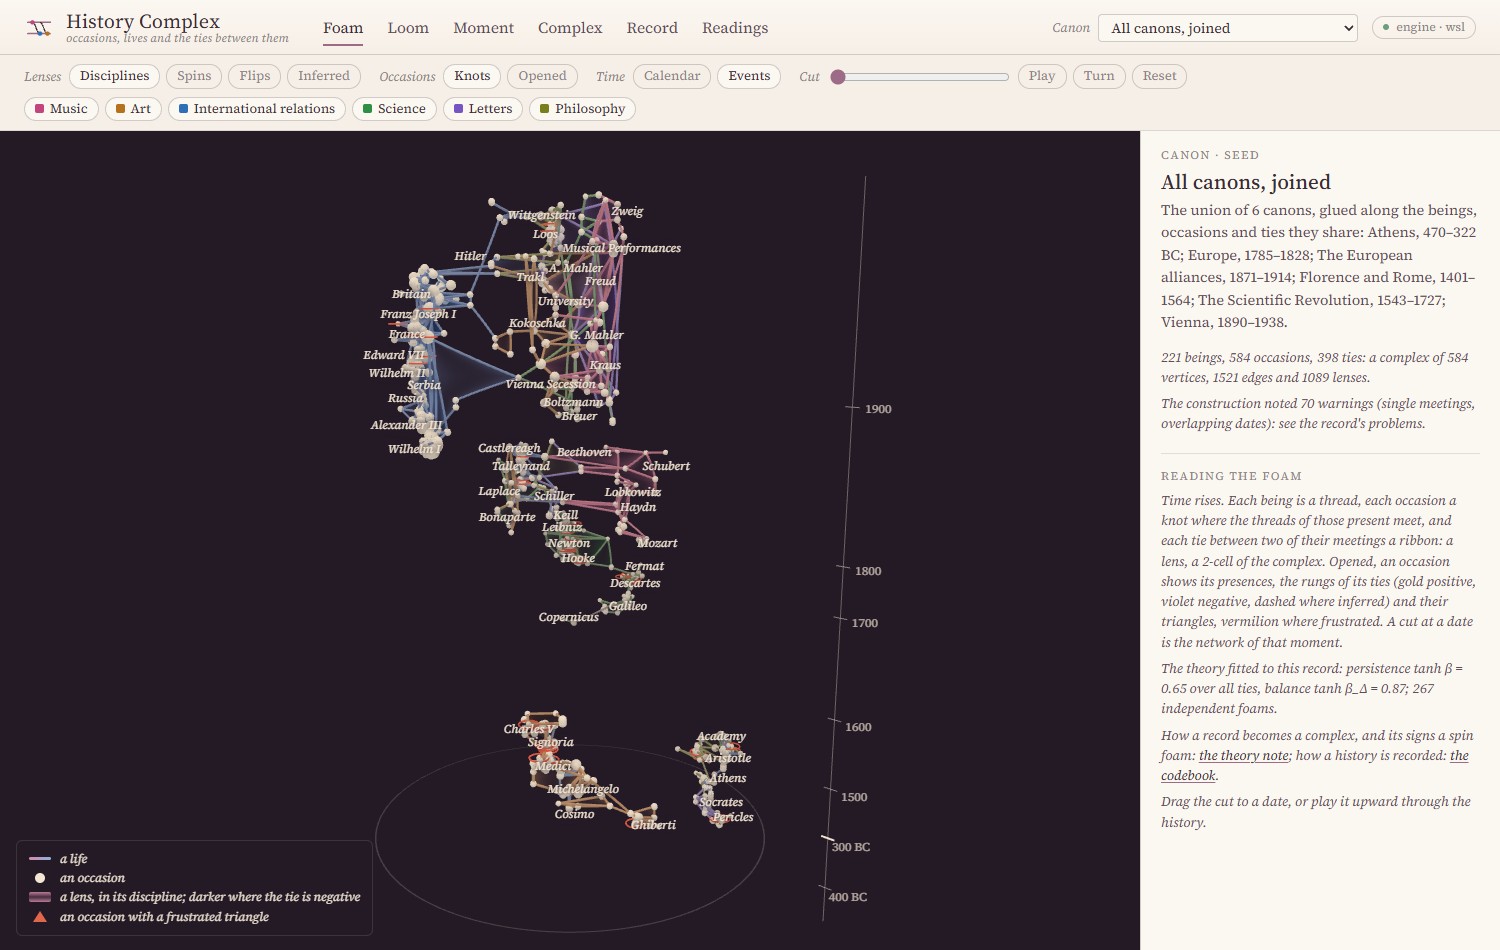Open the Readings tab
Image resolution: width=1500 pixels, height=950 pixels.
coord(735,28)
